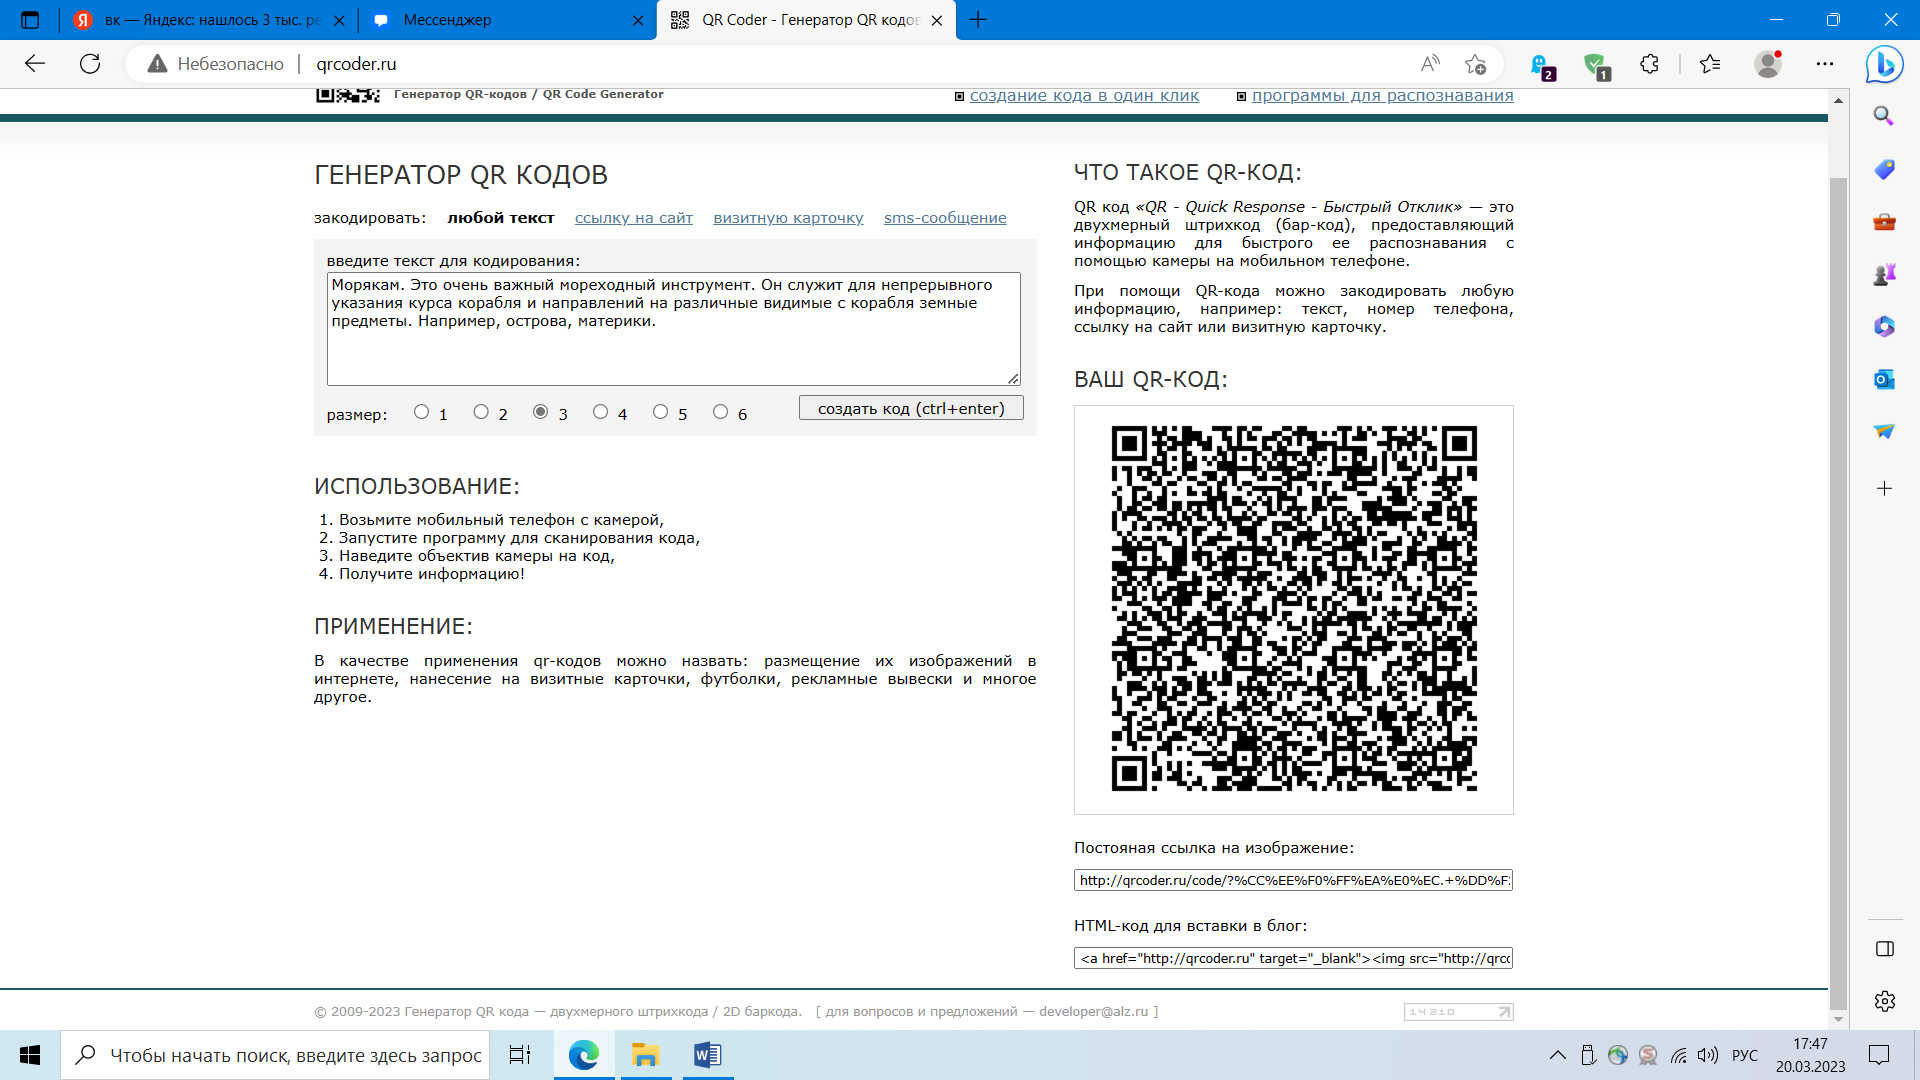
Task: Click the Not secure warning icon
Action: (157, 64)
